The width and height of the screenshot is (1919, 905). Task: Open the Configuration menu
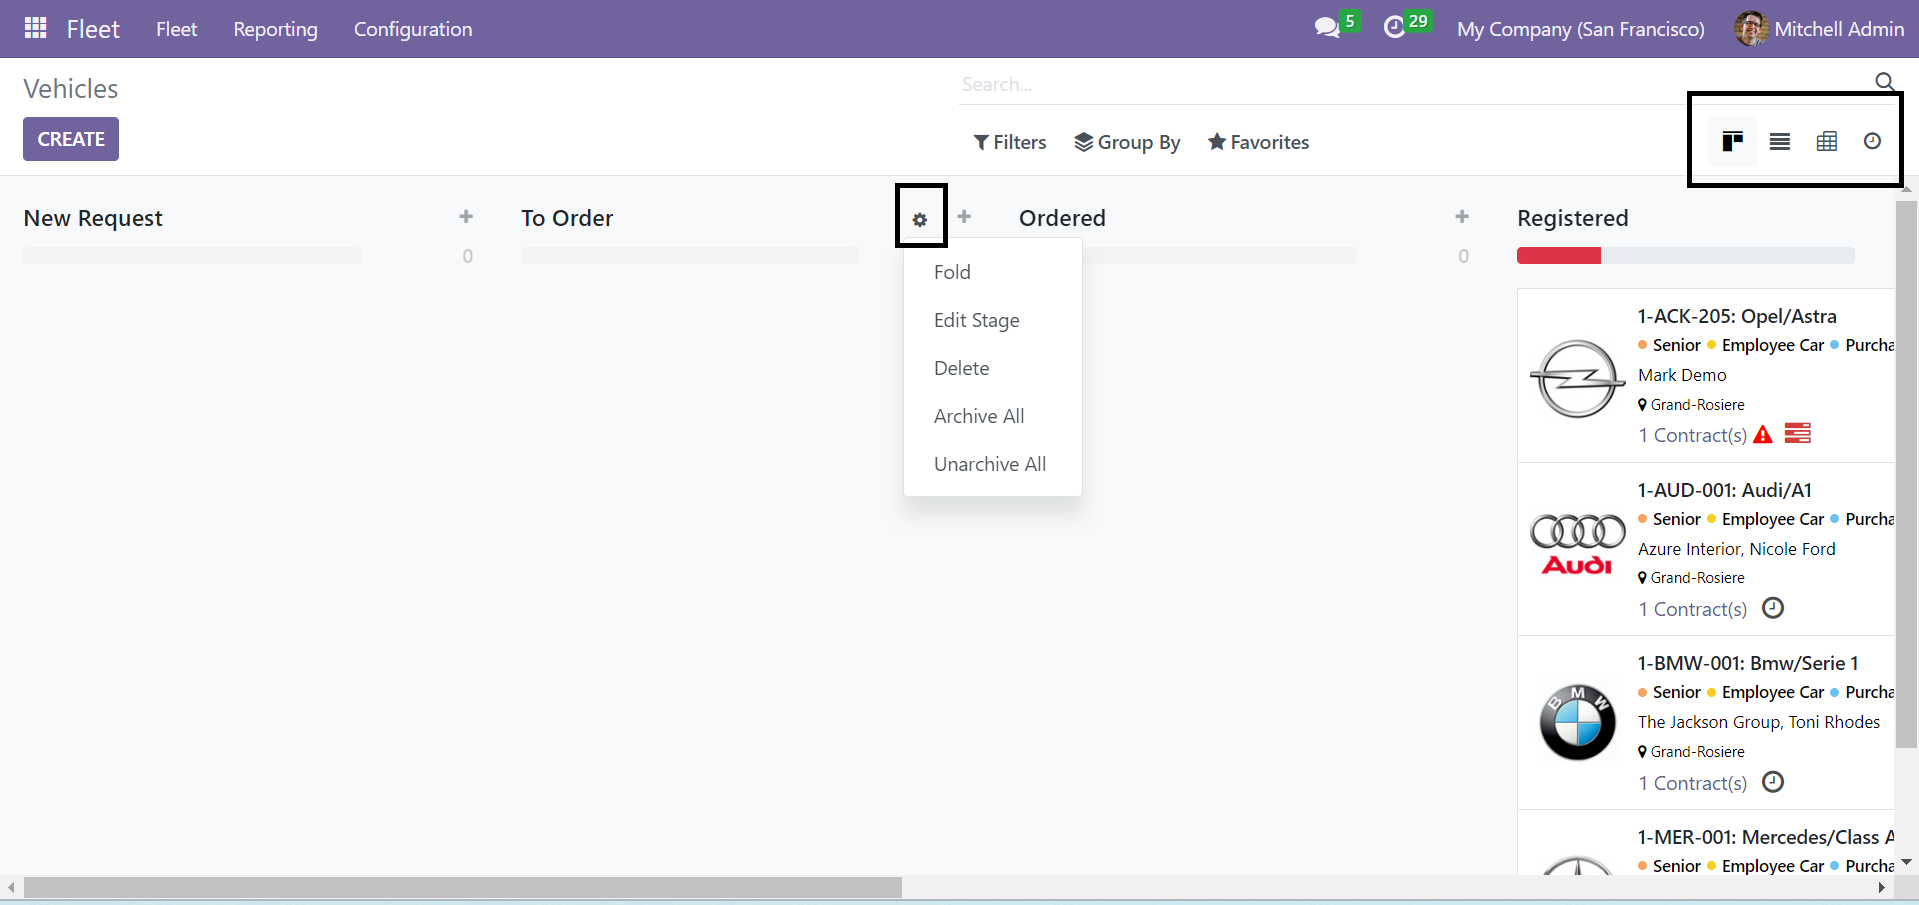pyautogui.click(x=413, y=29)
